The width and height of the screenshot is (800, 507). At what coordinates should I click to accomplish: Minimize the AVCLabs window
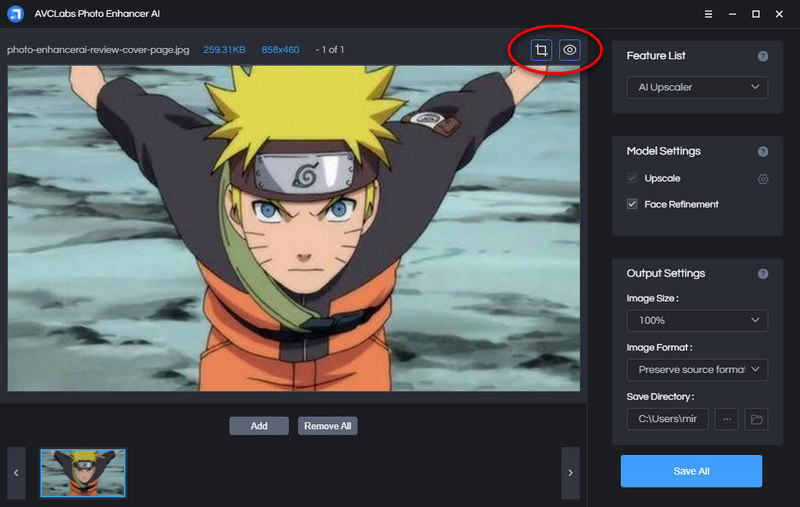point(732,14)
